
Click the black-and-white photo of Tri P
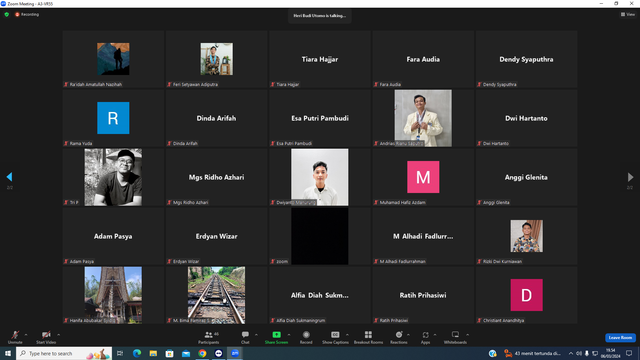tap(113, 177)
